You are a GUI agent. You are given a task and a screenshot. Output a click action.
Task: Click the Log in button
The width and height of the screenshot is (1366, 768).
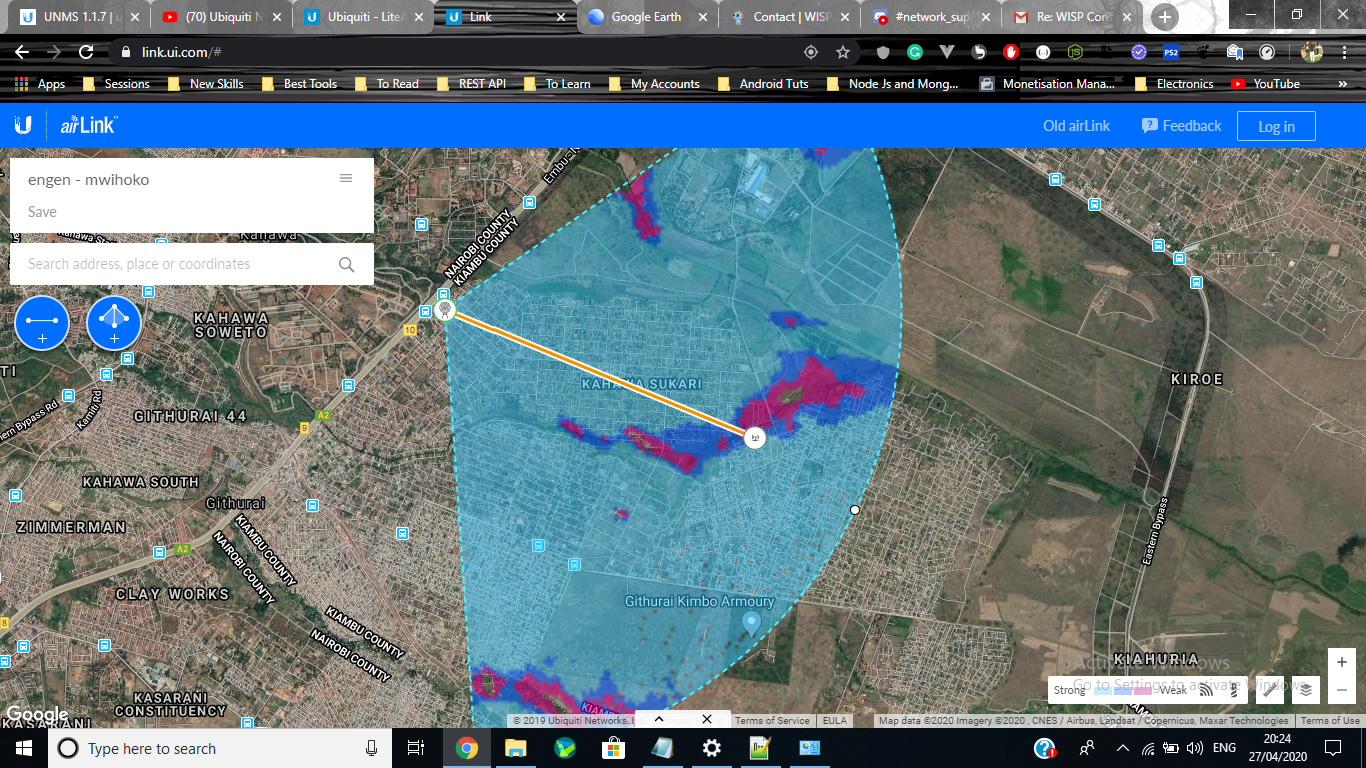tap(1276, 126)
